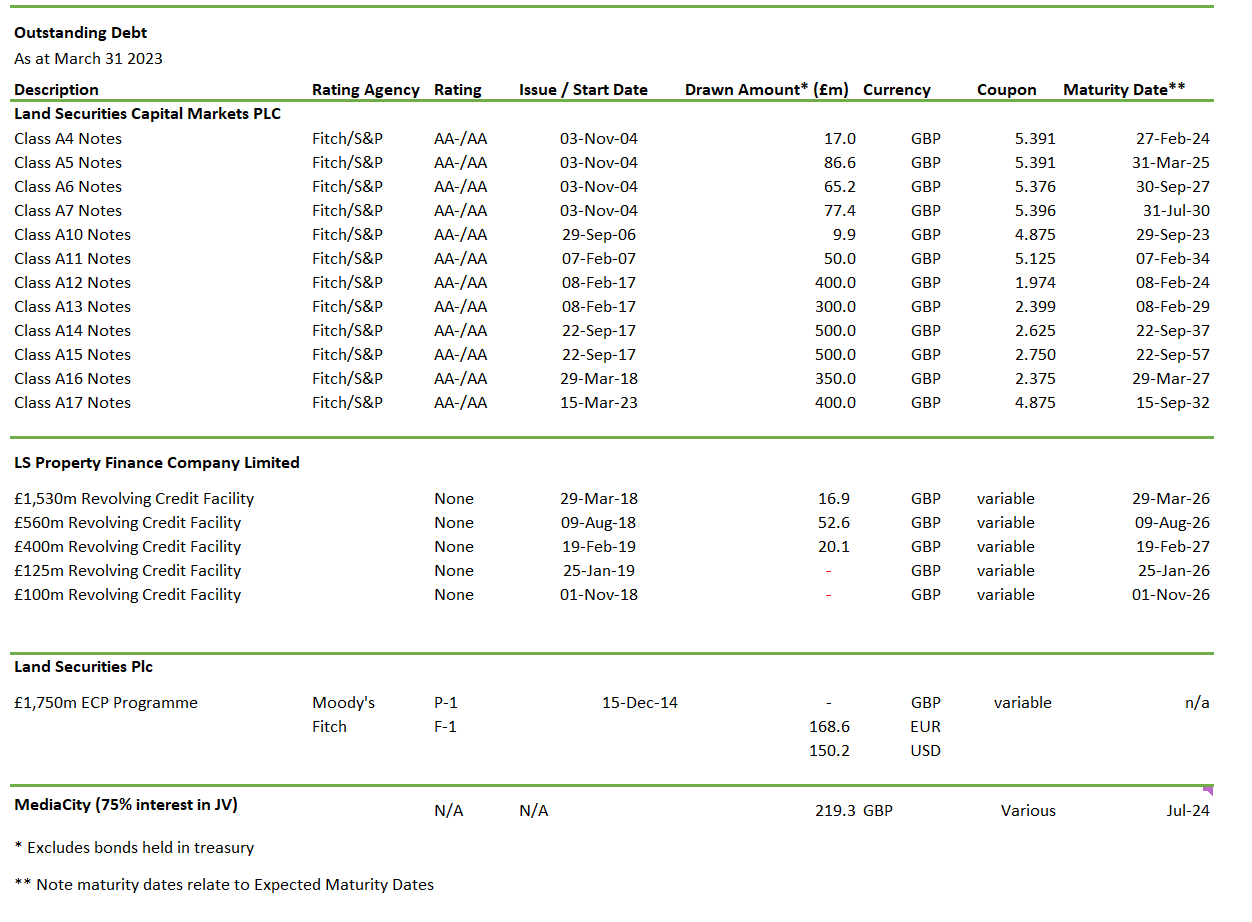
Task: Click the Description column header
Action: point(56,89)
